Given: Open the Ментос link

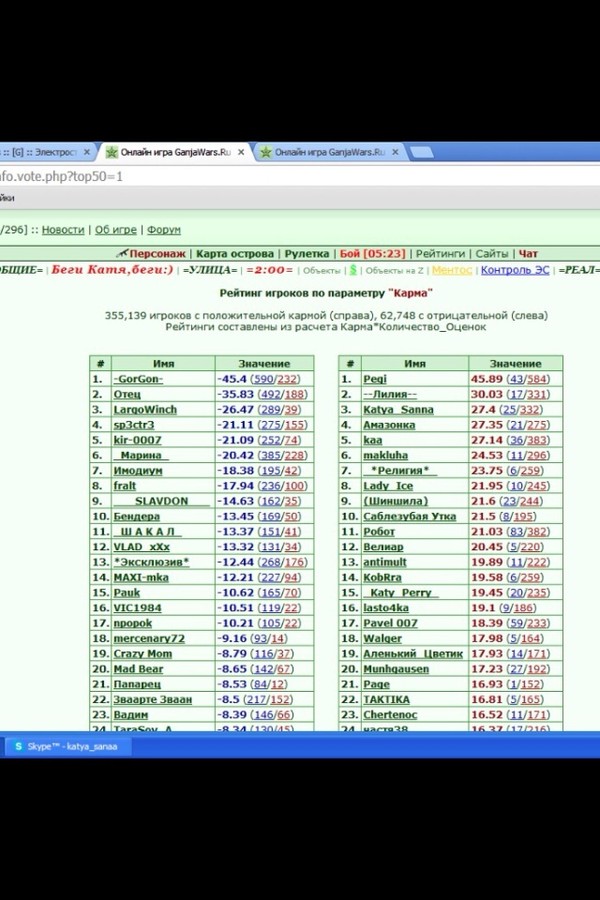Looking at the screenshot, I should pos(452,270).
